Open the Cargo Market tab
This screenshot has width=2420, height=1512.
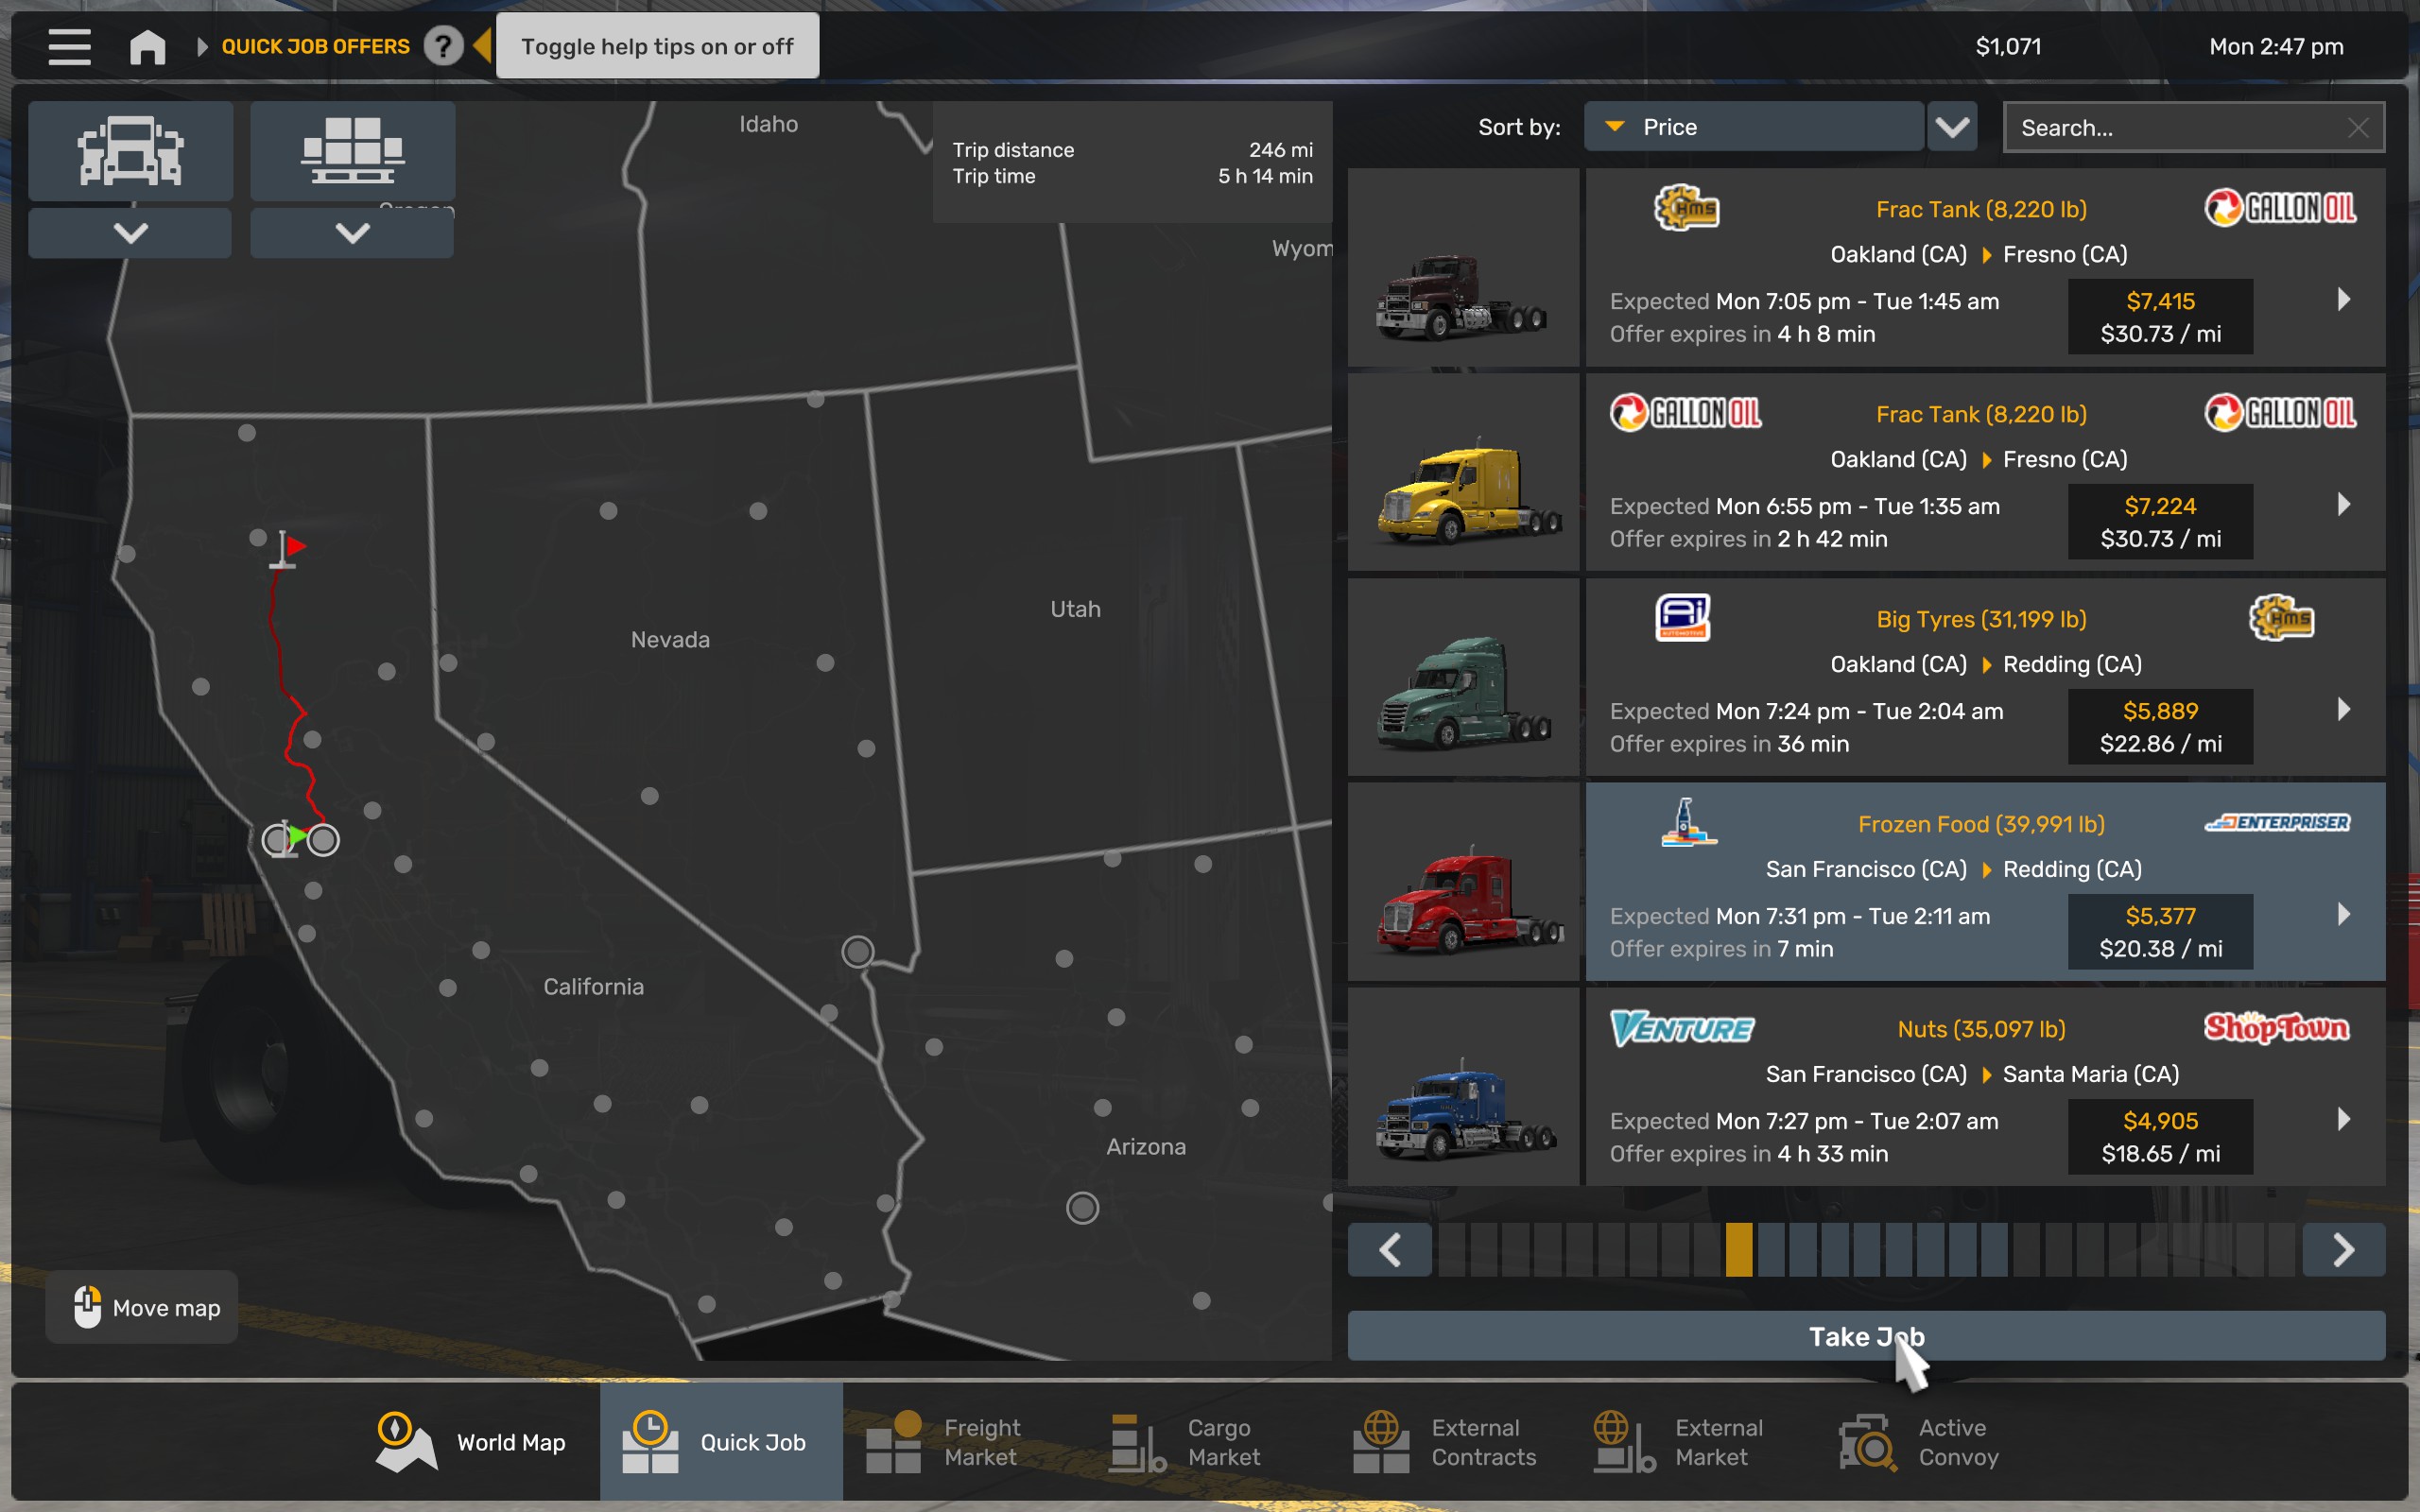tap(1186, 1442)
